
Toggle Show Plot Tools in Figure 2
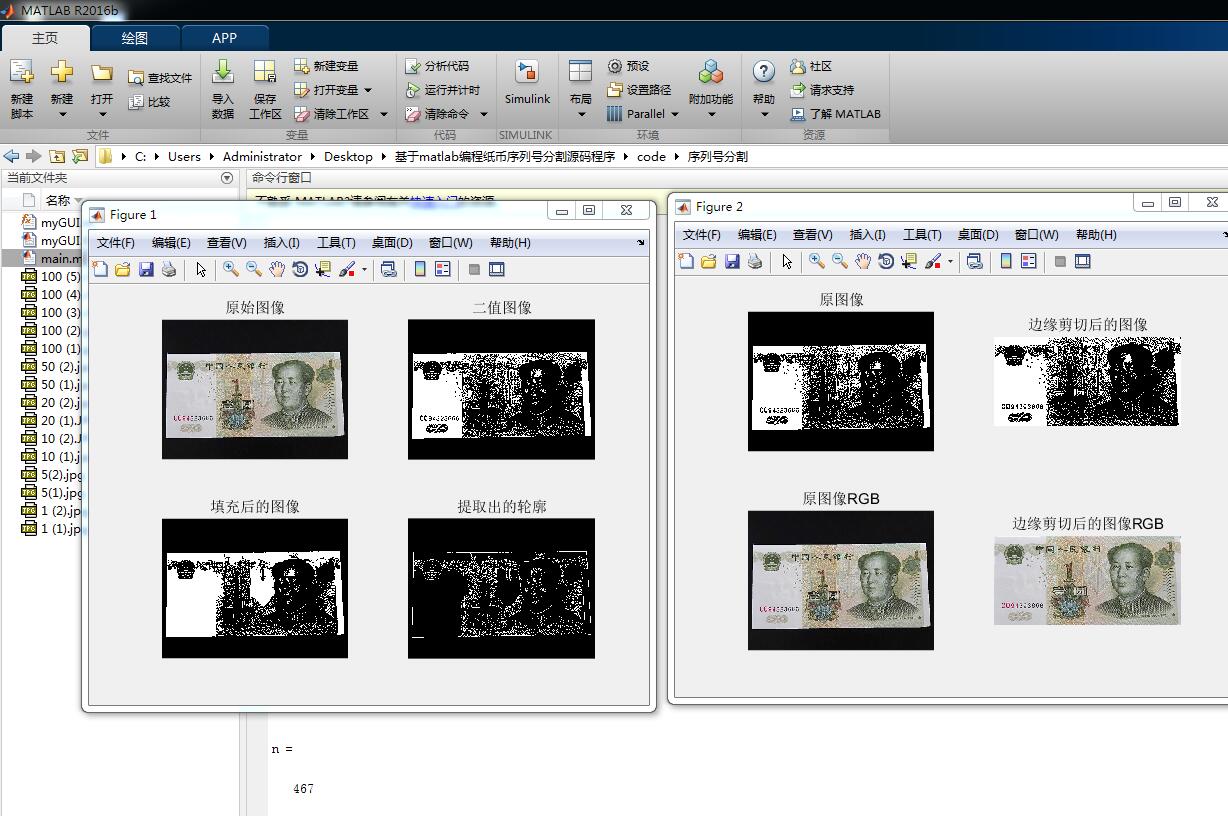(1083, 261)
